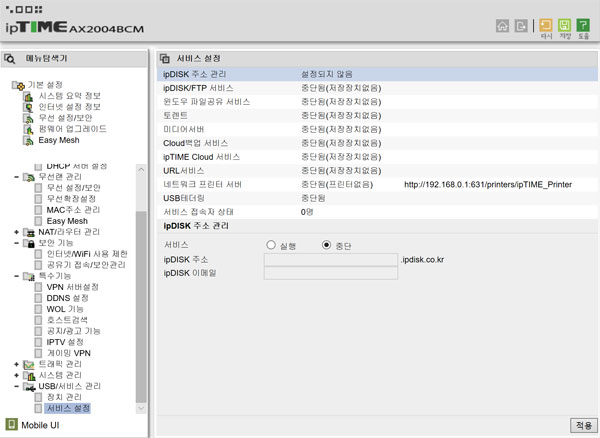The width and height of the screenshot is (600, 438).
Task: Click the menu search magnifier icon
Action: (x=10, y=59)
